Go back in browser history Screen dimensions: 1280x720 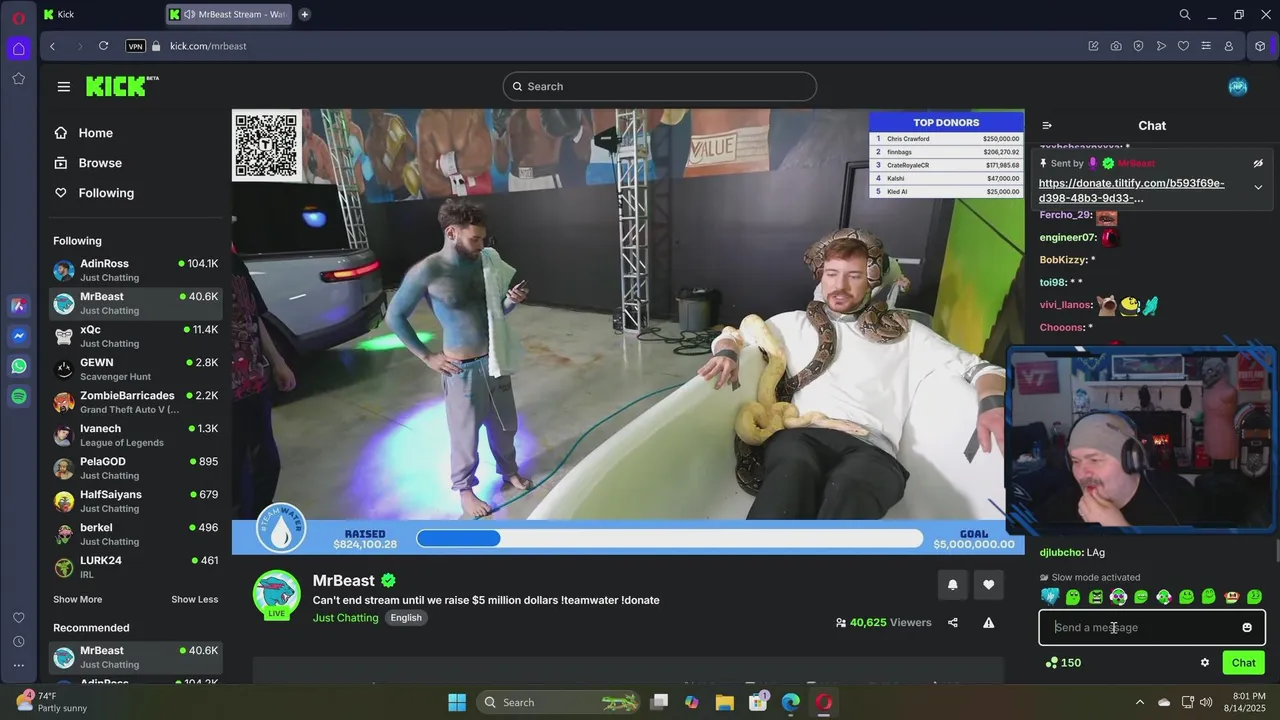pos(53,46)
